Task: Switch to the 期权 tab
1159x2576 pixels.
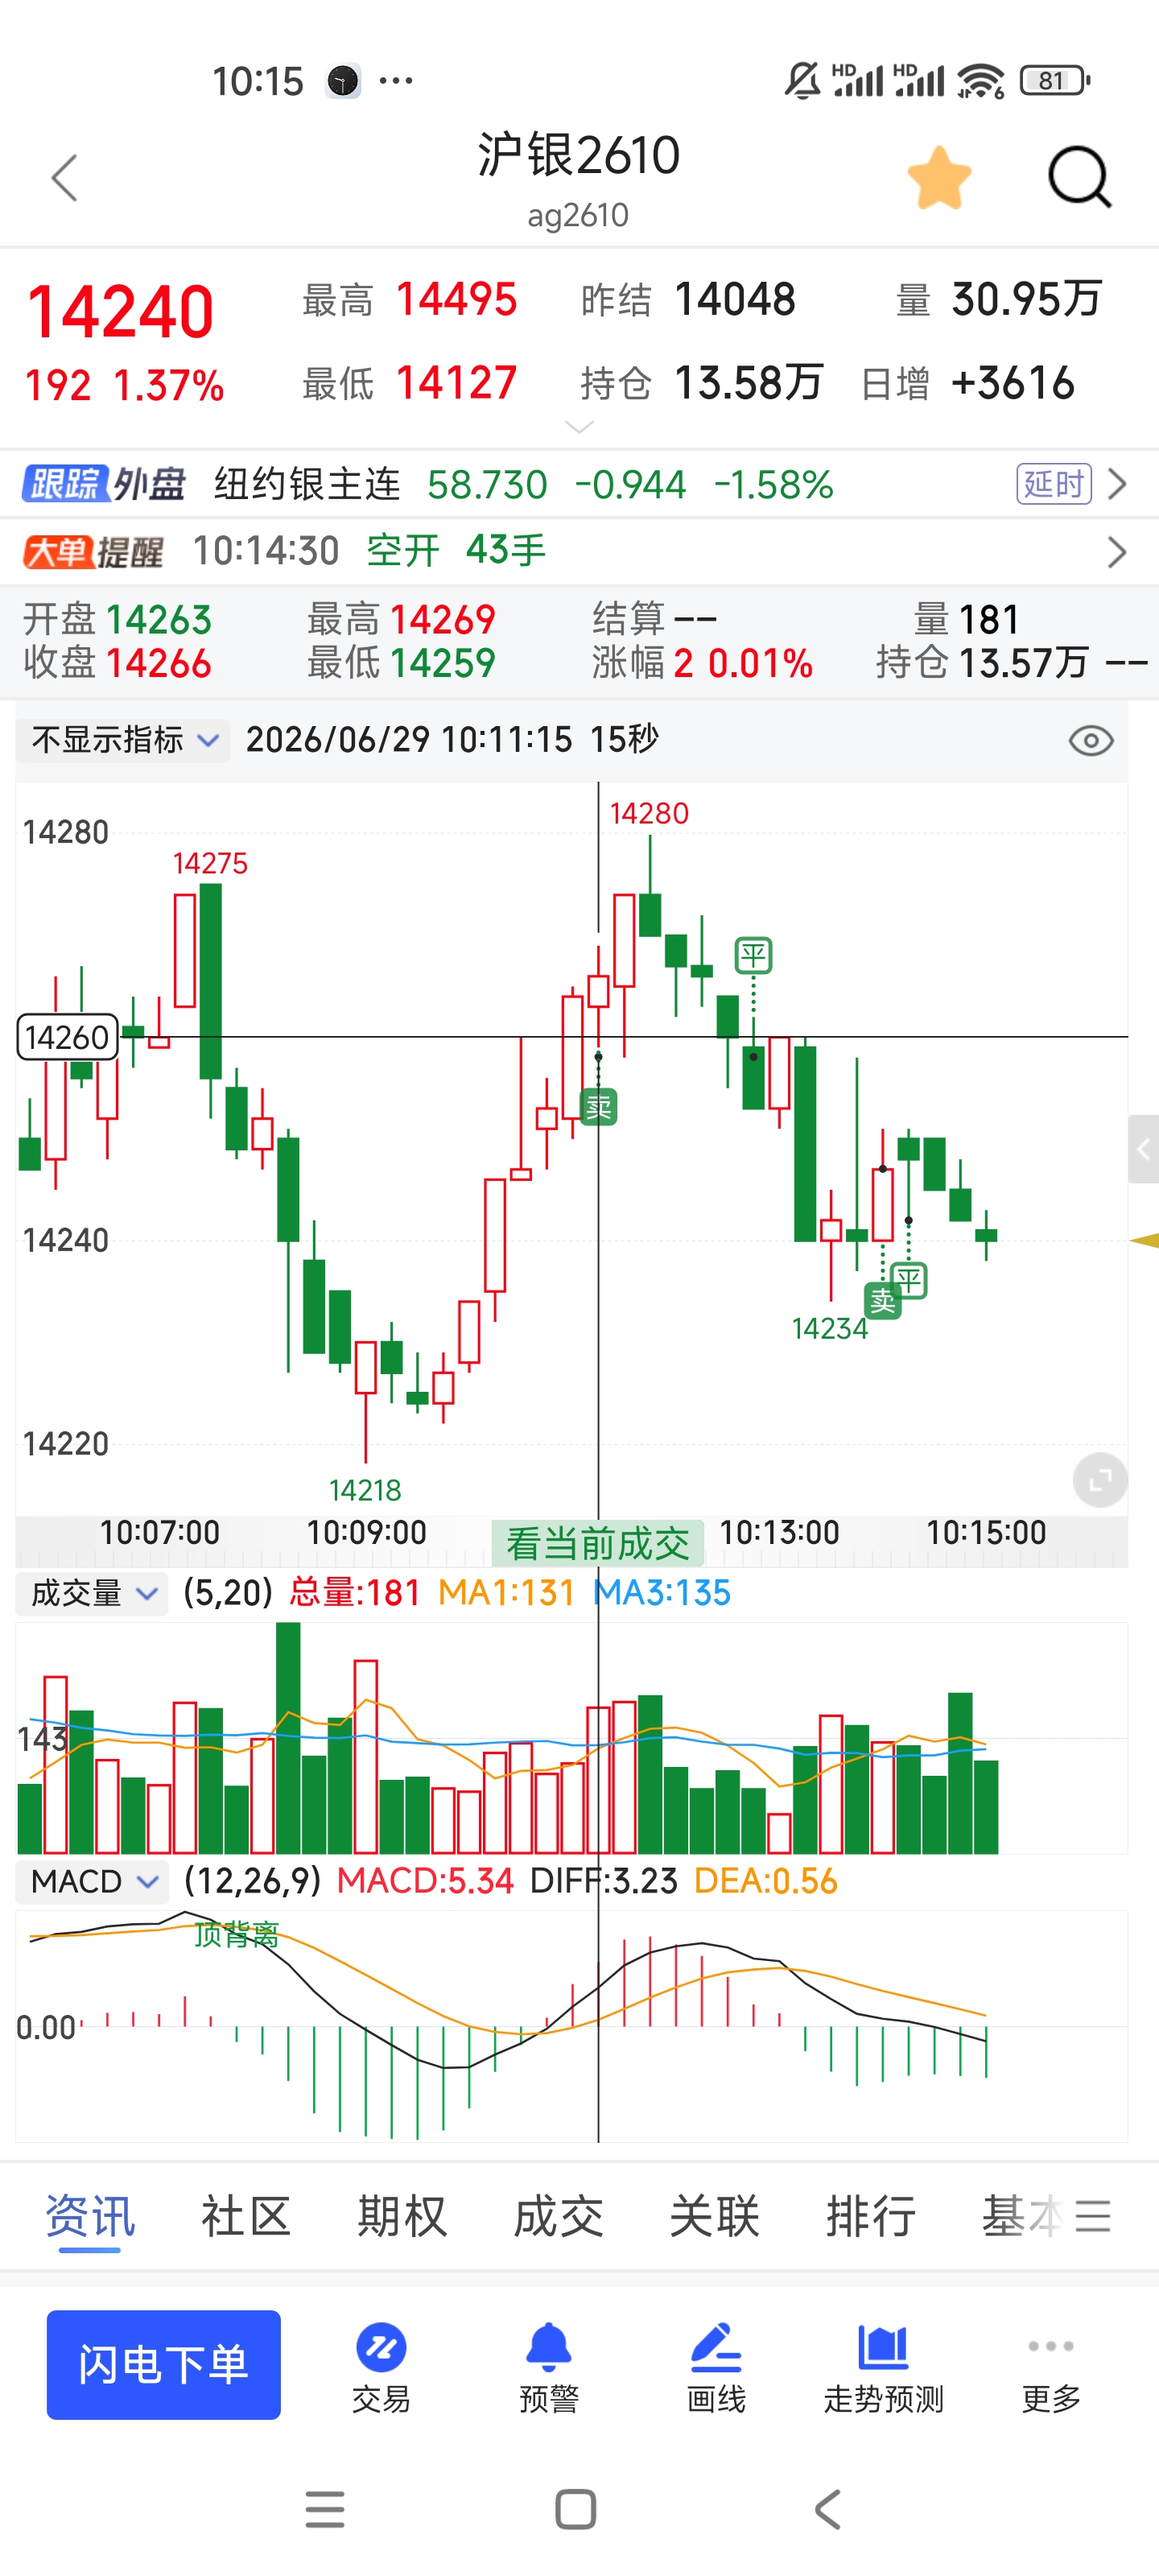Action: [402, 2217]
